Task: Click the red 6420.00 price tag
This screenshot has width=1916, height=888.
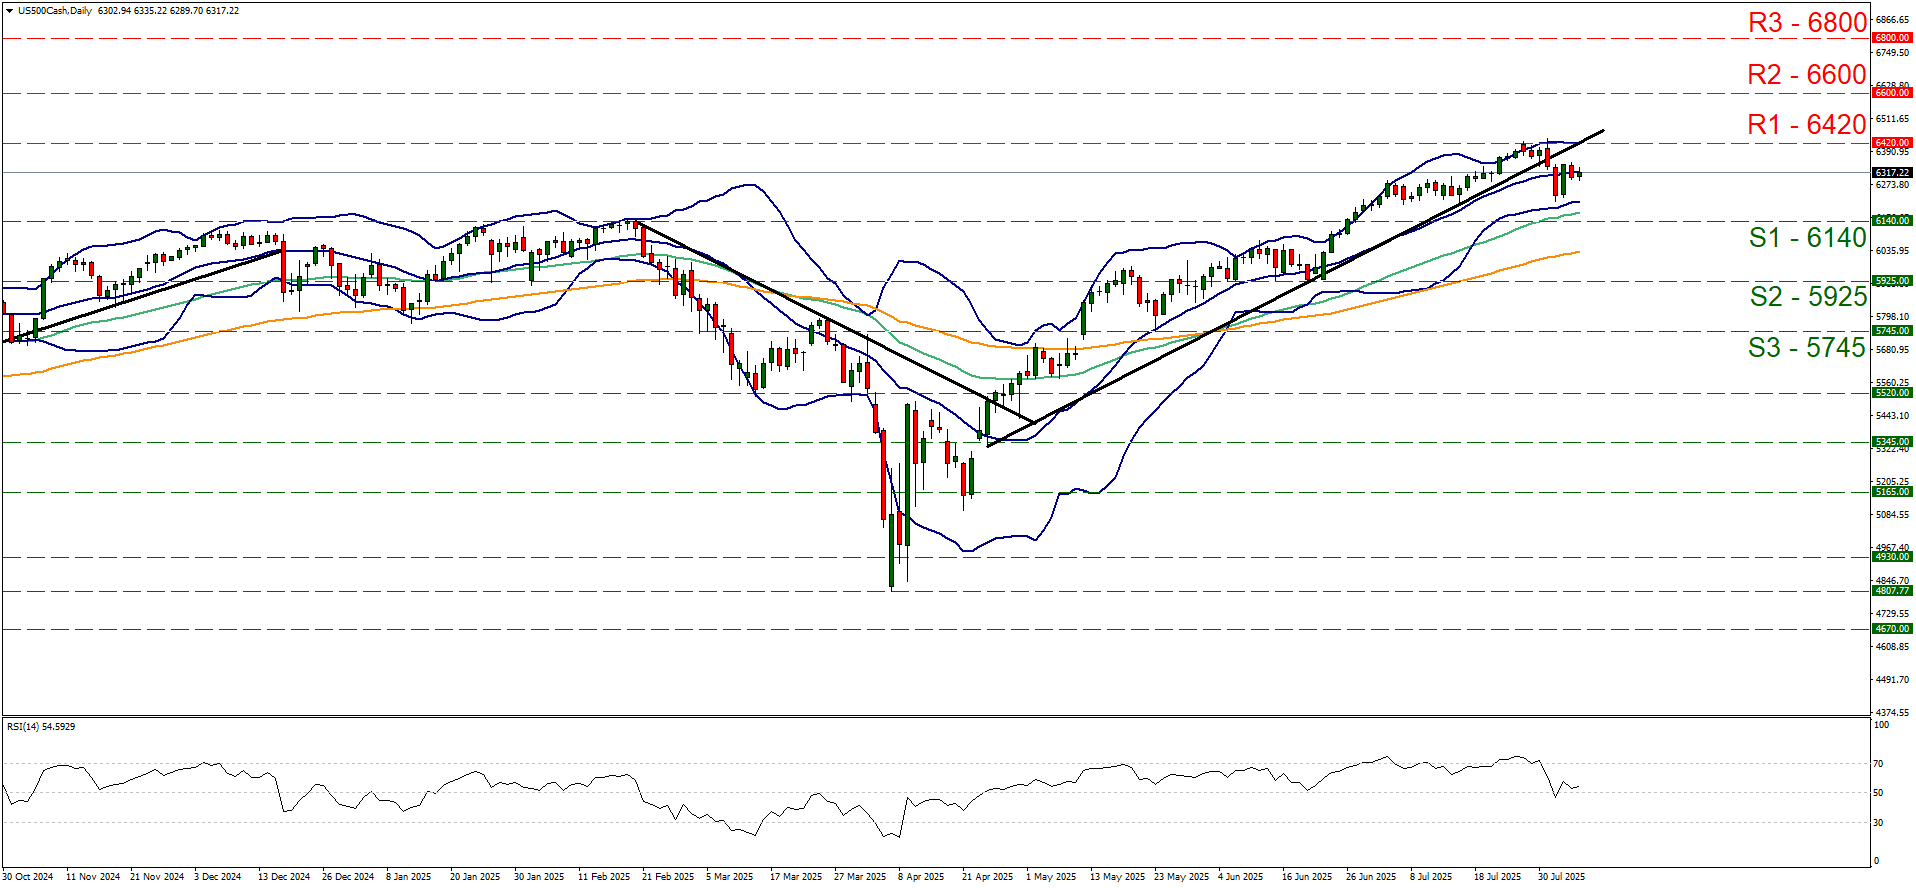Action: pyautogui.click(x=1891, y=143)
